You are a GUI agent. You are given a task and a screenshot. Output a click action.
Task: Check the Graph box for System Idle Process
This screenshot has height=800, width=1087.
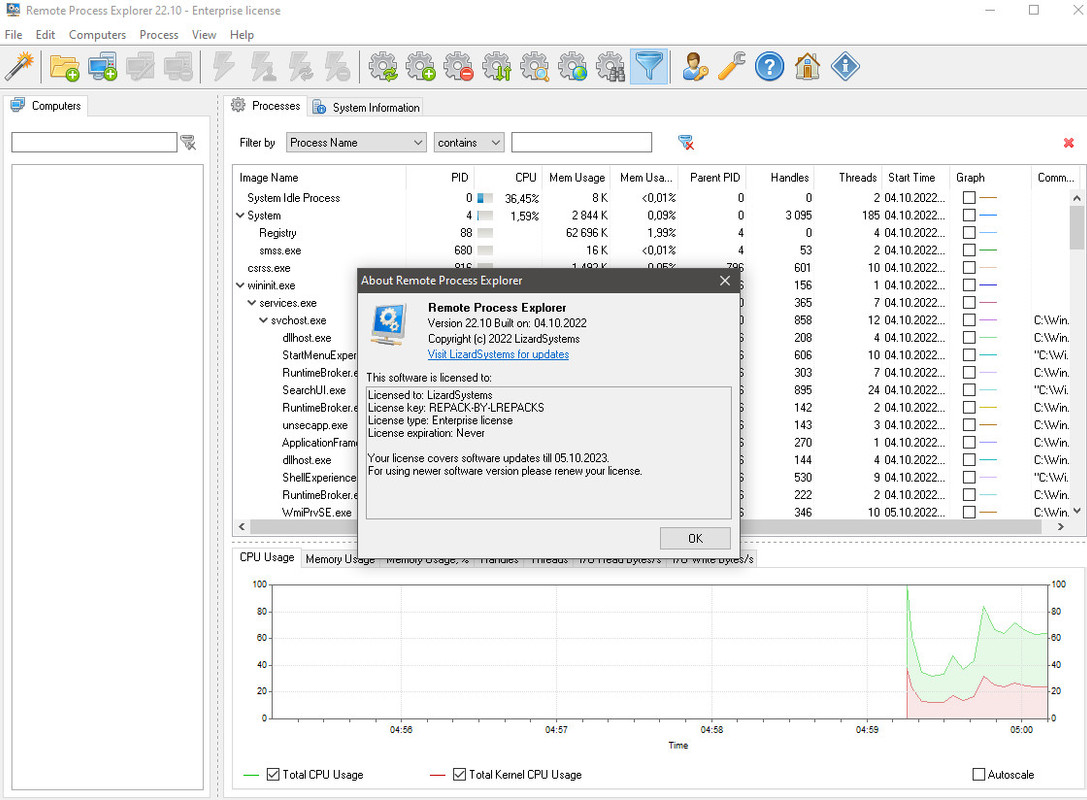969,198
